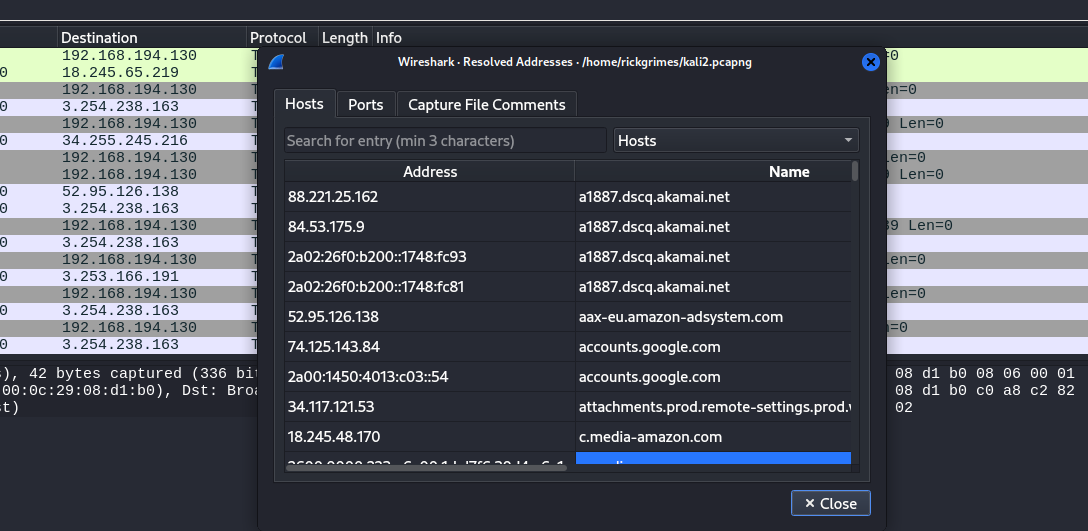Click the Protocol column header

point(277,38)
